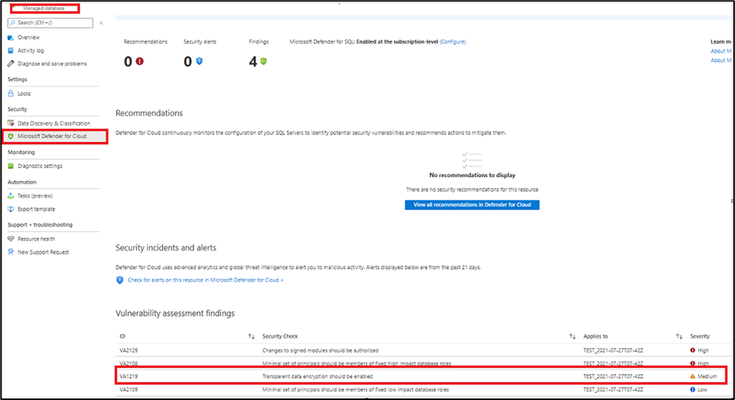Click the Data Discovery & Classification icon

point(11,123)
